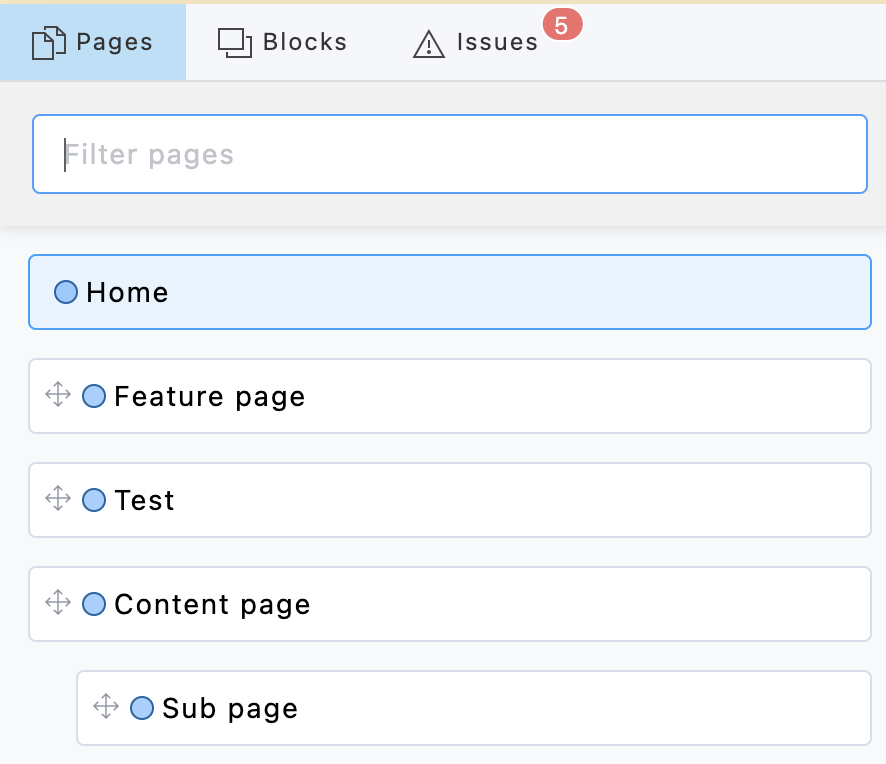Click the Sub page status circle
Screen dimensions: 886x764
tap(142, 708)
